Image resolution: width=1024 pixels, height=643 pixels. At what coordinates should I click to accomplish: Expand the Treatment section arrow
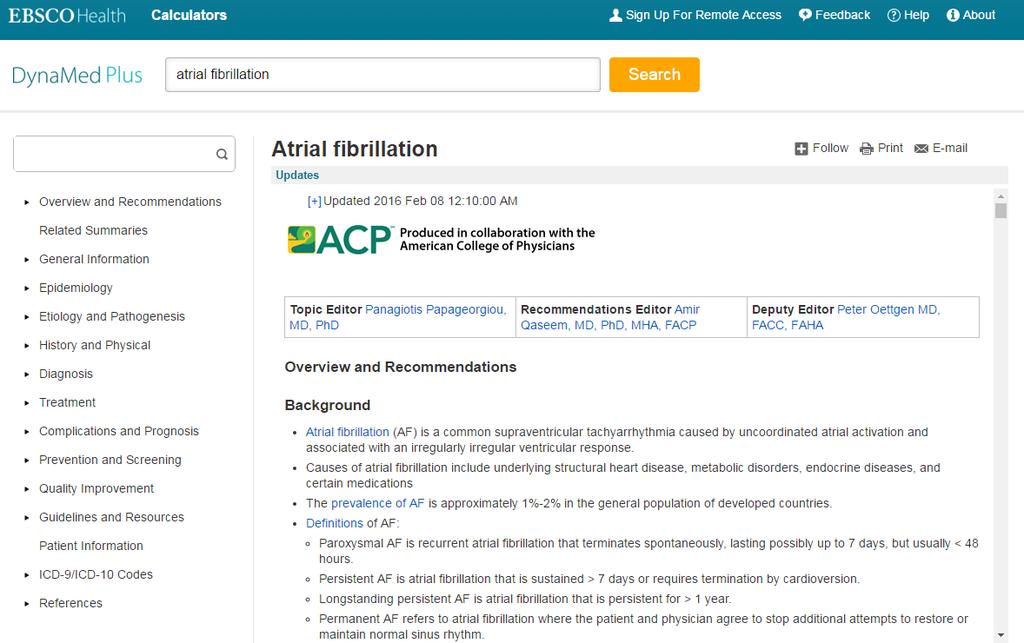pyautogui.click(x=27, y=403)
